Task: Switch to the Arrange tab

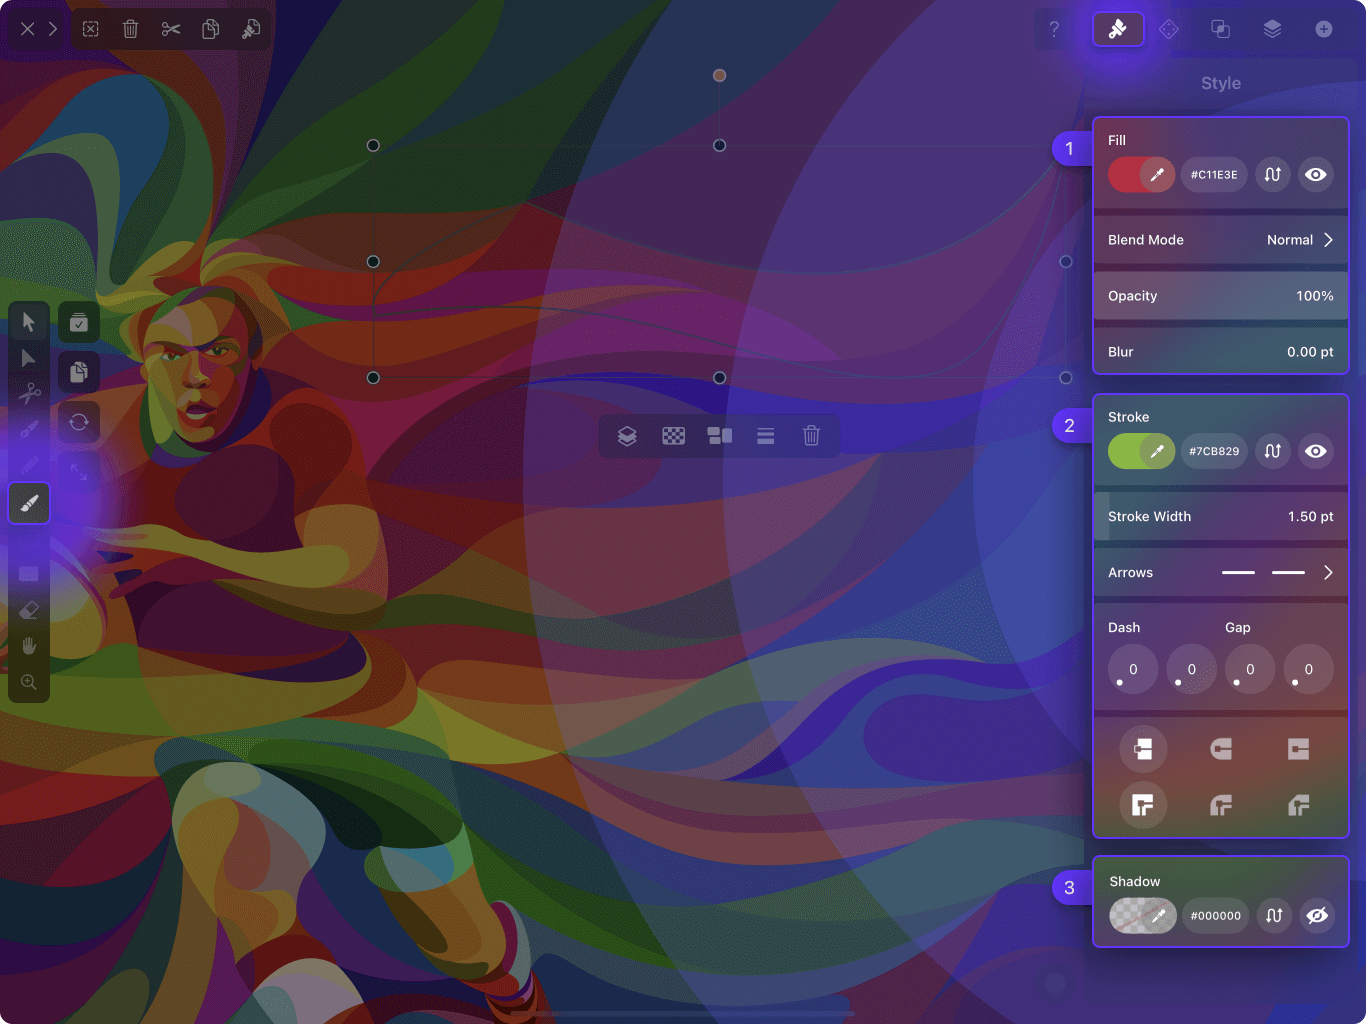Action: [1169, 29]
